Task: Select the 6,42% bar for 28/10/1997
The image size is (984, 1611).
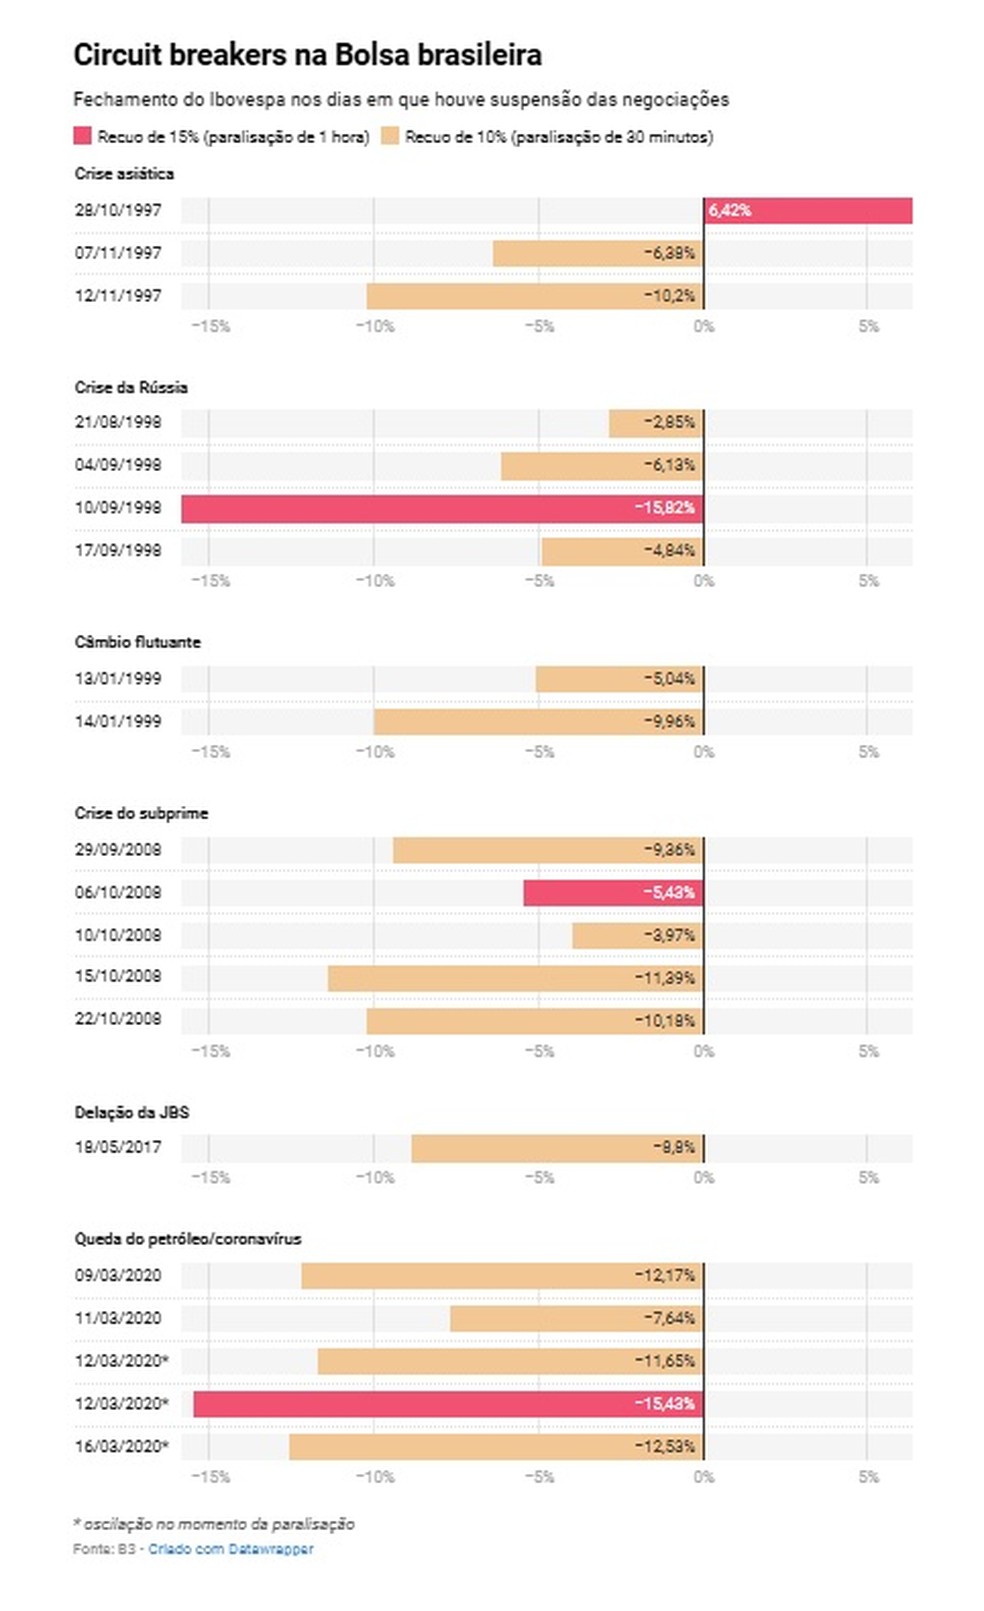Action: (x=808, y=210)
